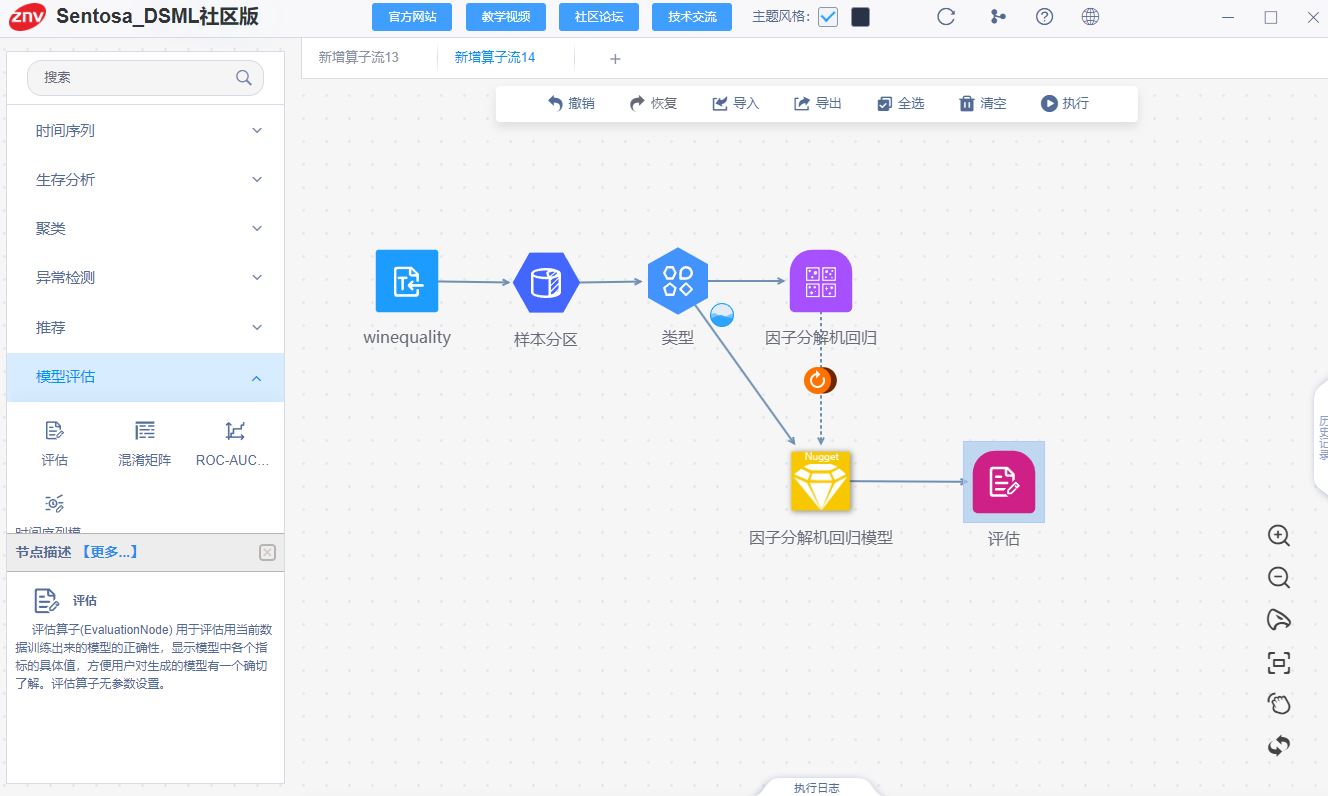This screenshot has width=1328, height=796.
Task: Expand the 异常检测 category
Action: point(145,278)
